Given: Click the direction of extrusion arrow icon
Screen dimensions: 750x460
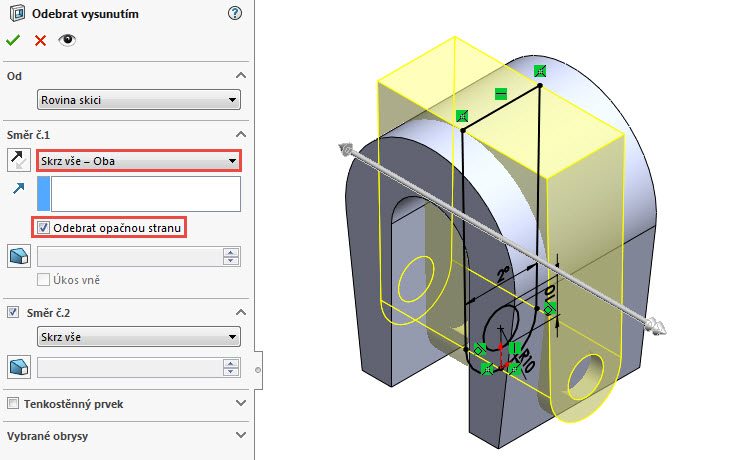Looking at the screenshot, I should tap(19, 188).
